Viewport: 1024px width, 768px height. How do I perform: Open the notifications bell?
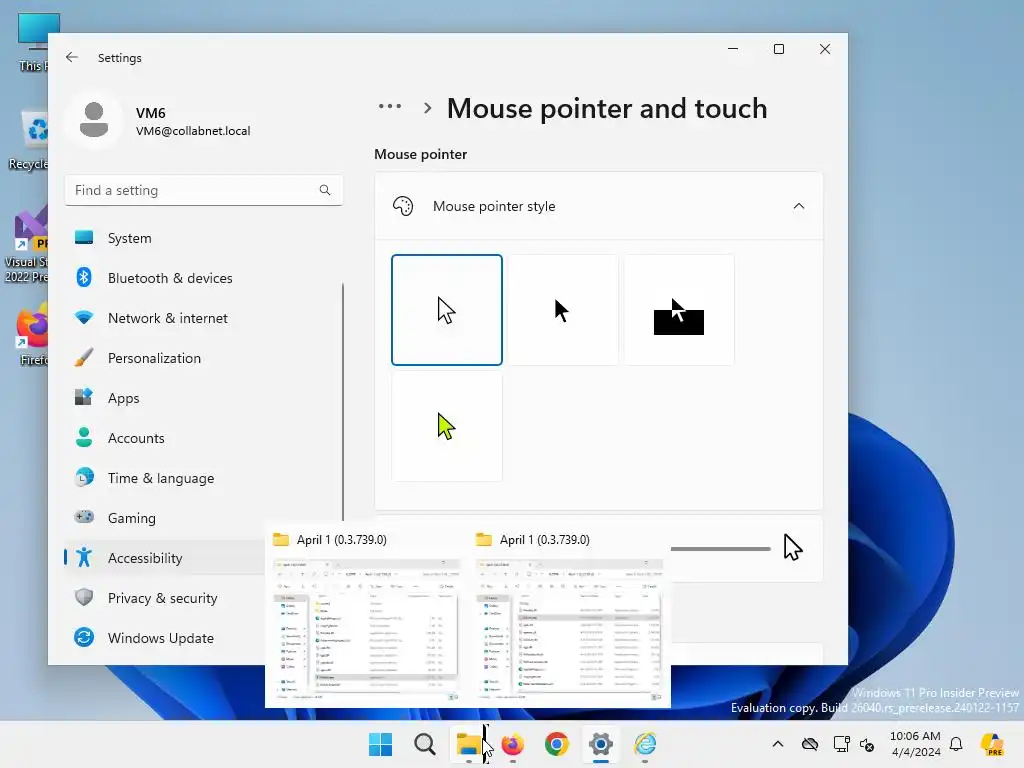click(x=956, y=744)
